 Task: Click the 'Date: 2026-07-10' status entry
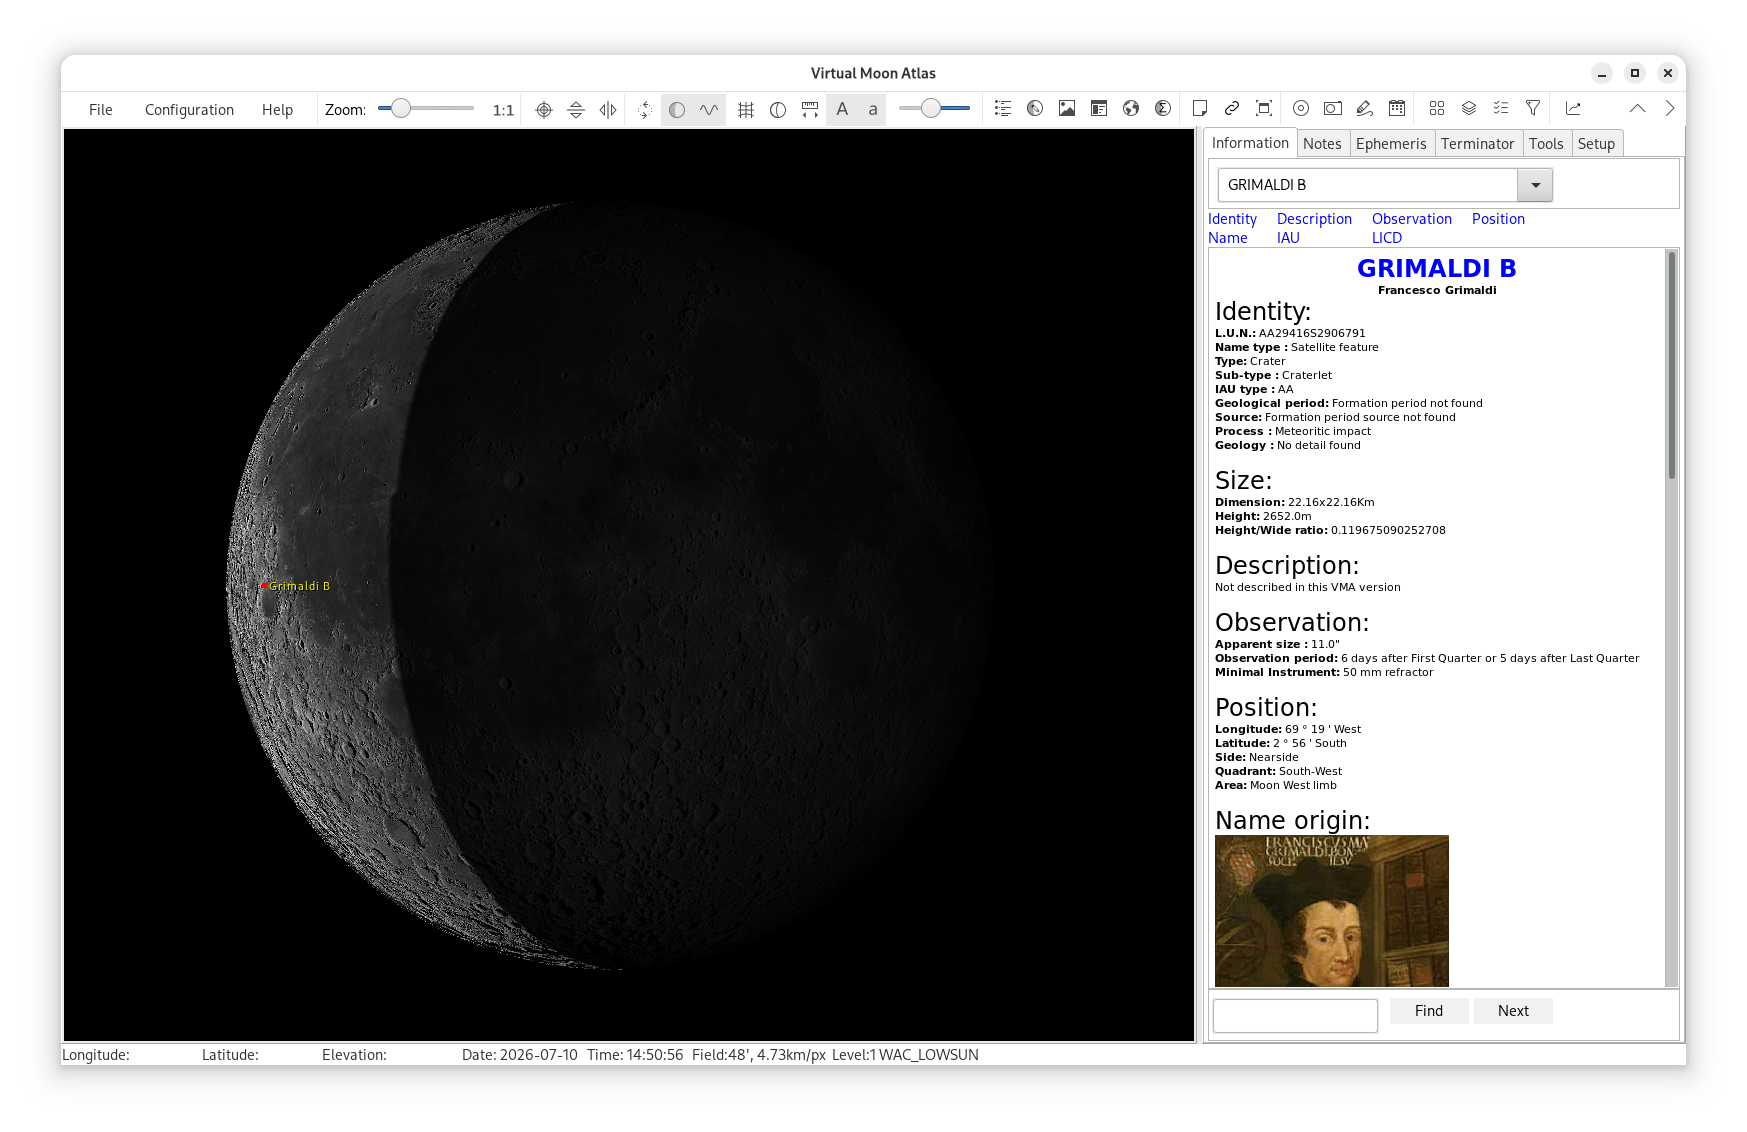pyautogui.click(x=519, y=1055)
